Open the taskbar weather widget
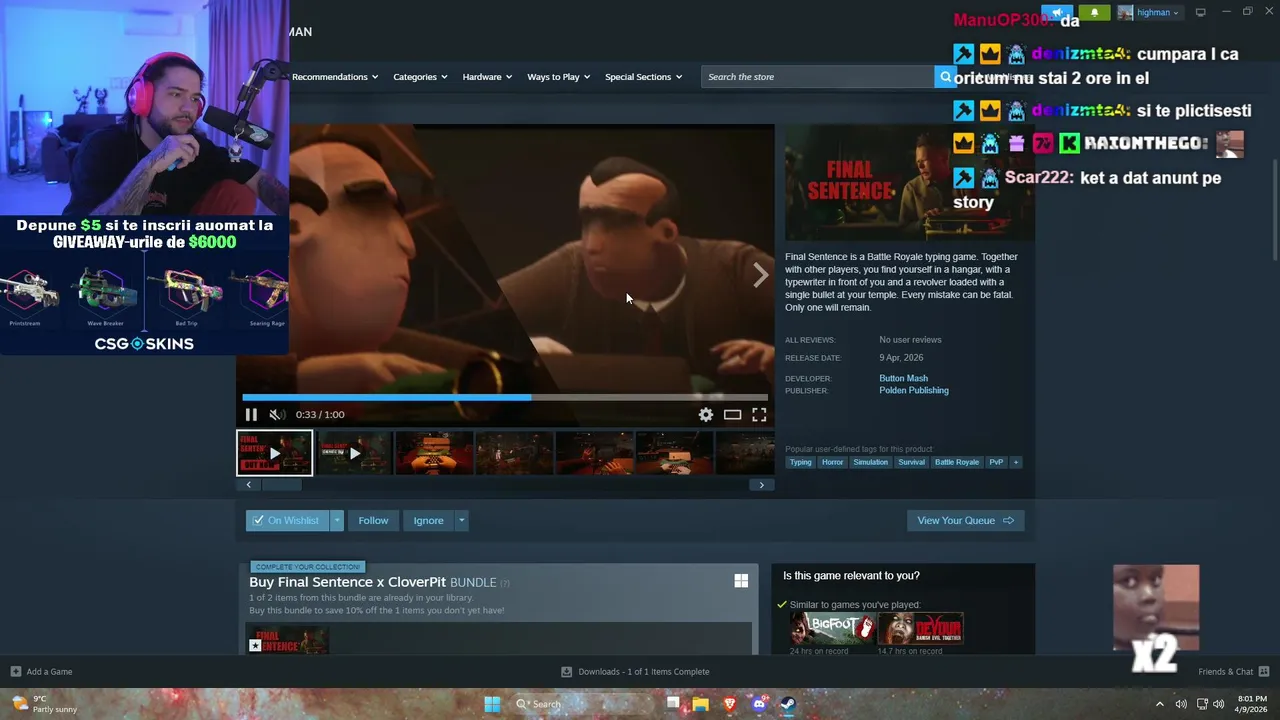The image size is (1280, 720). click(x=45, y=704)
